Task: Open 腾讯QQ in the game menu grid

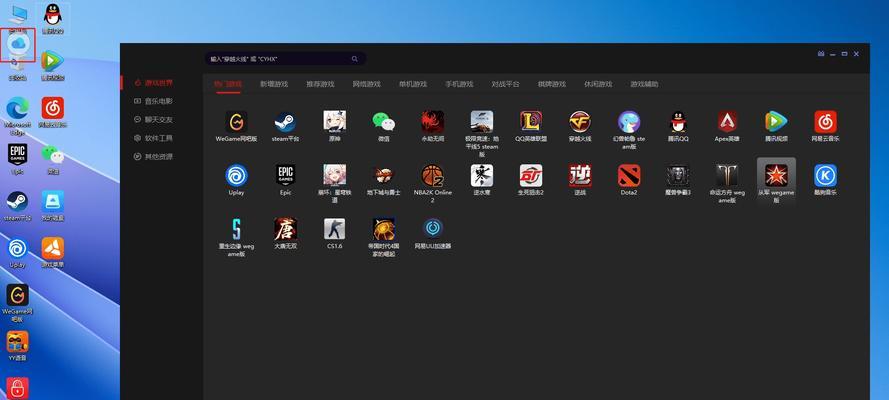Action: pyautogui.click(x=678, y=122)
